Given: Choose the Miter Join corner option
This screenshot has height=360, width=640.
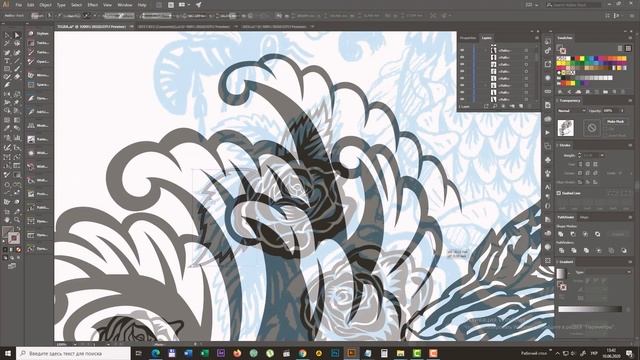Looking at the screenshot, I should pyautogui.click(x=580, y=173).
